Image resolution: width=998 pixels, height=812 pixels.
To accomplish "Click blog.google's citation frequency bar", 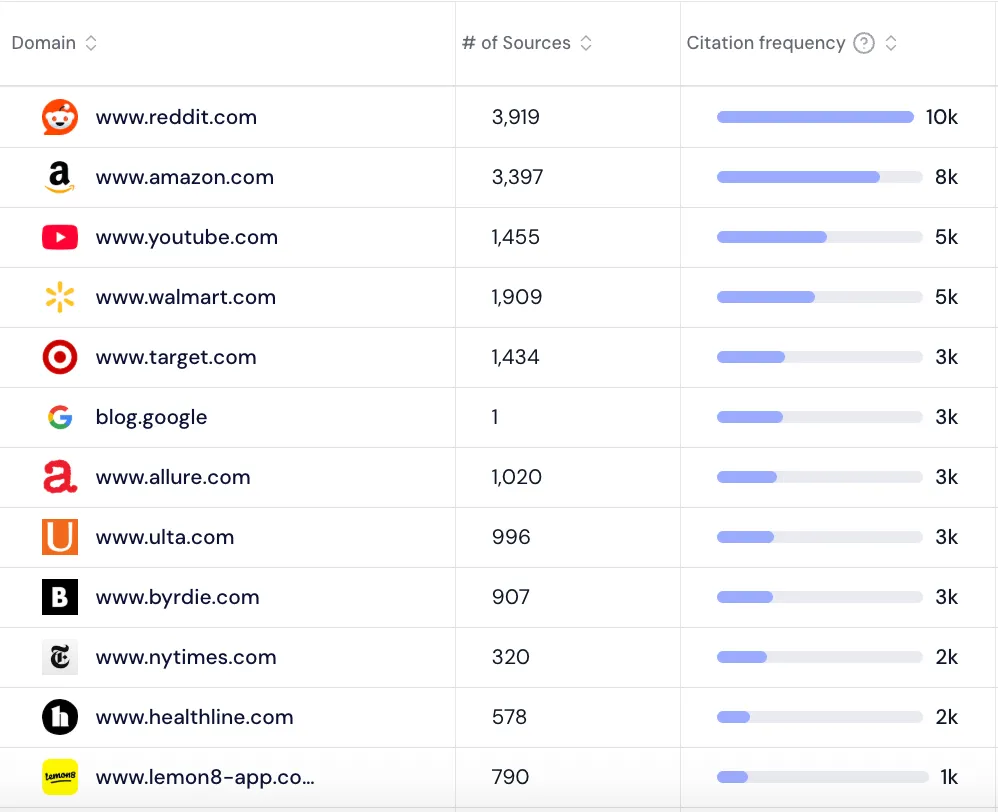I will (820, 417).
